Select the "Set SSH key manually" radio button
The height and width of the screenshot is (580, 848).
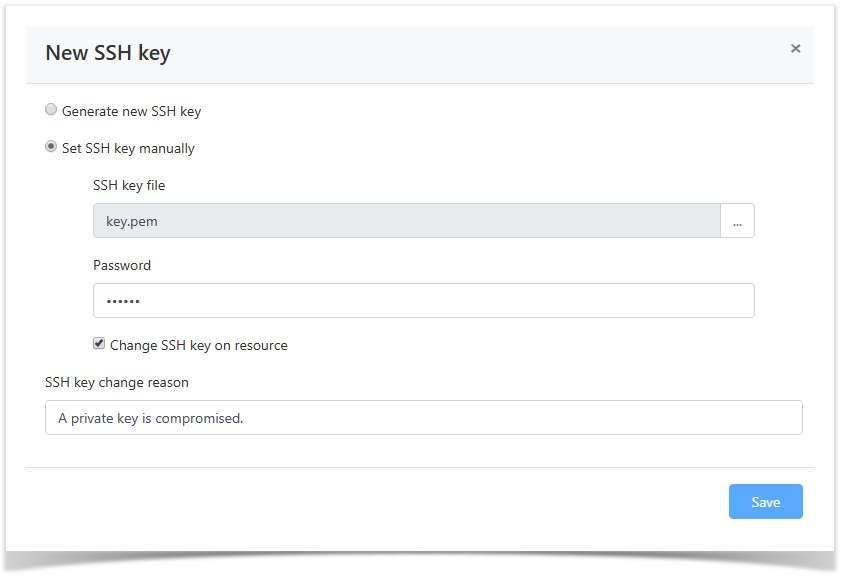[x=51, y=147]
